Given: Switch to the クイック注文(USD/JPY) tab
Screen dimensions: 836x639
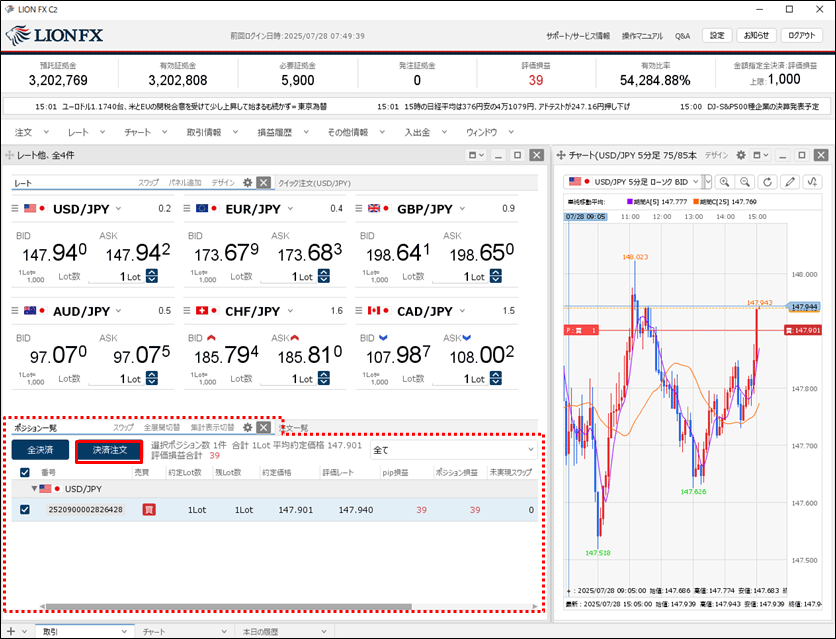Looking at the screenshot, I should (x=314, y=183).
